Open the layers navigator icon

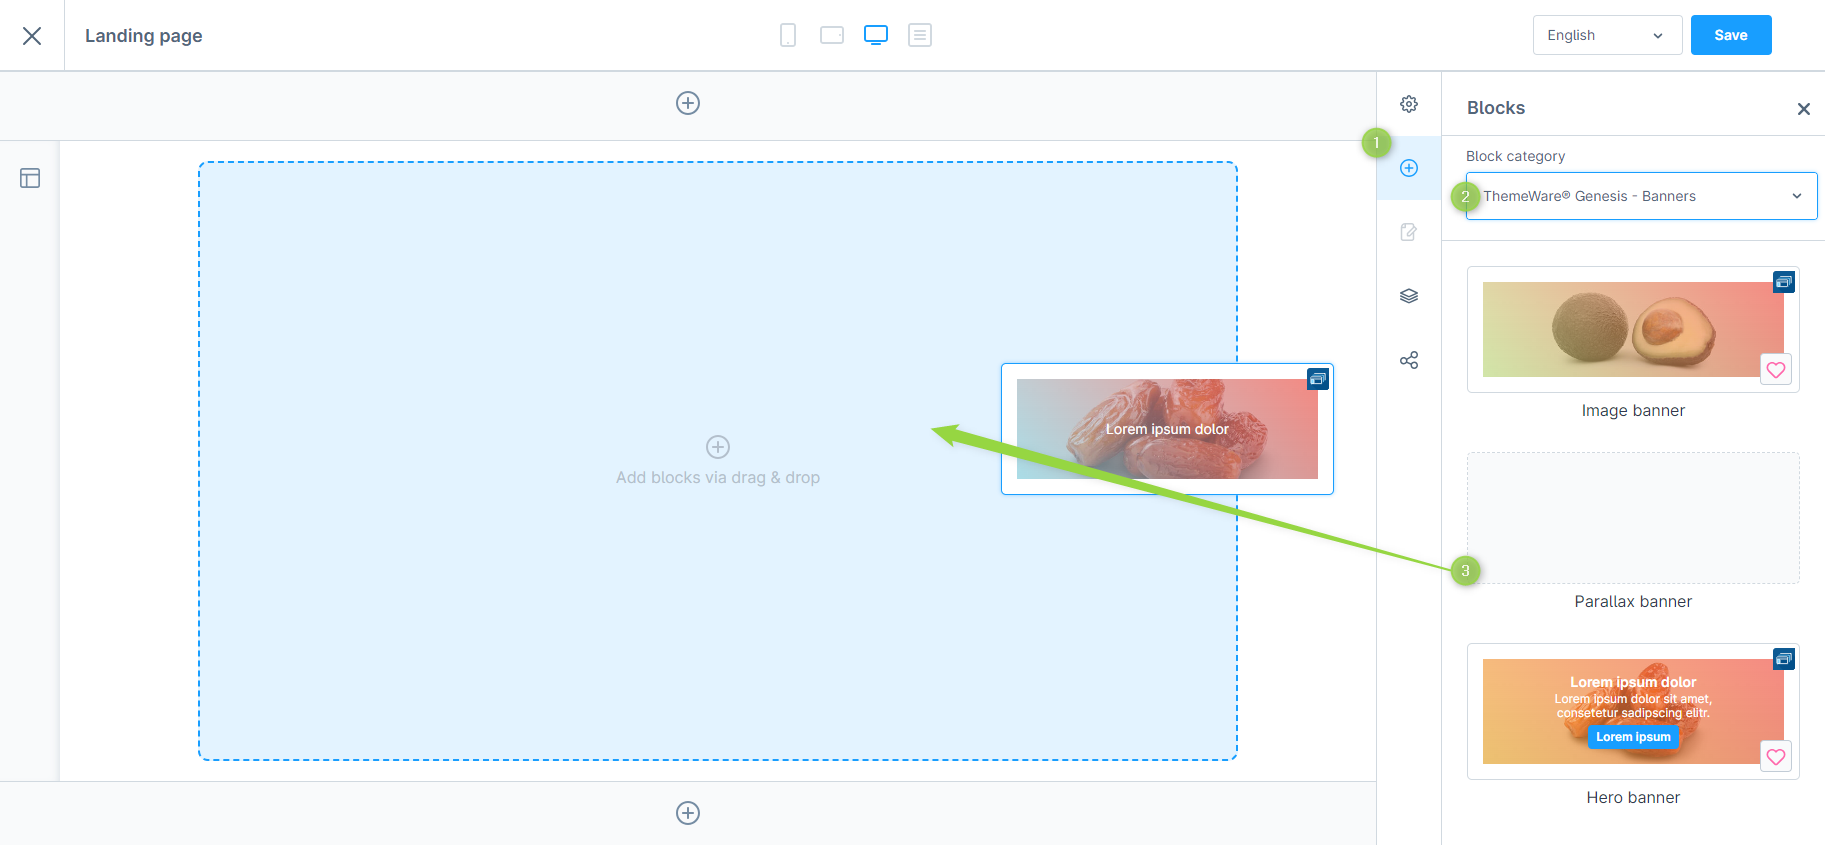point(1409,296)
